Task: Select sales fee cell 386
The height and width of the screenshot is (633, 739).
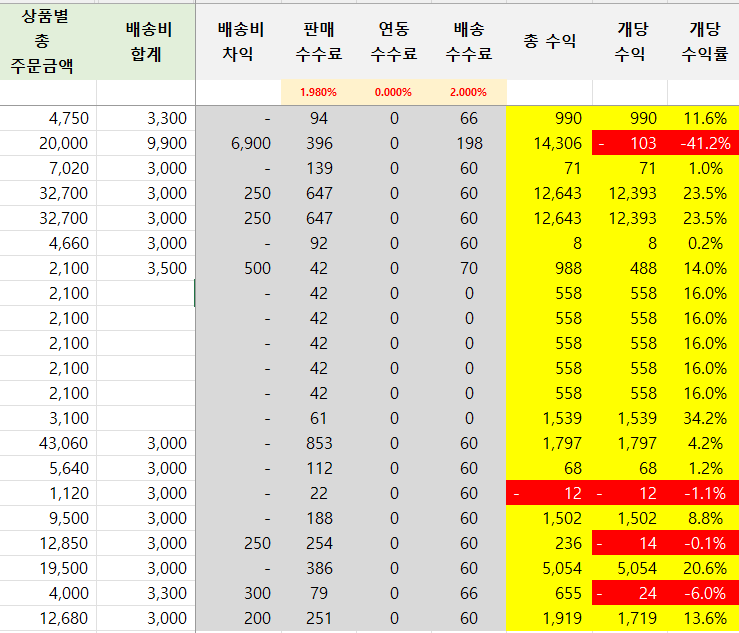Action: 319,568
